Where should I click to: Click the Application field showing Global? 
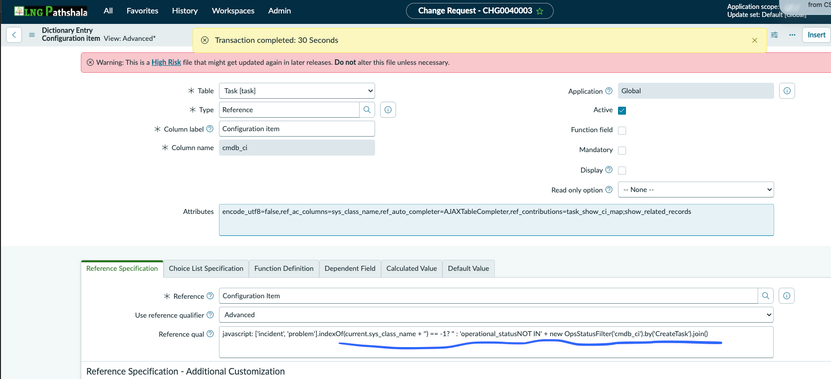click(x=696, y=91)
